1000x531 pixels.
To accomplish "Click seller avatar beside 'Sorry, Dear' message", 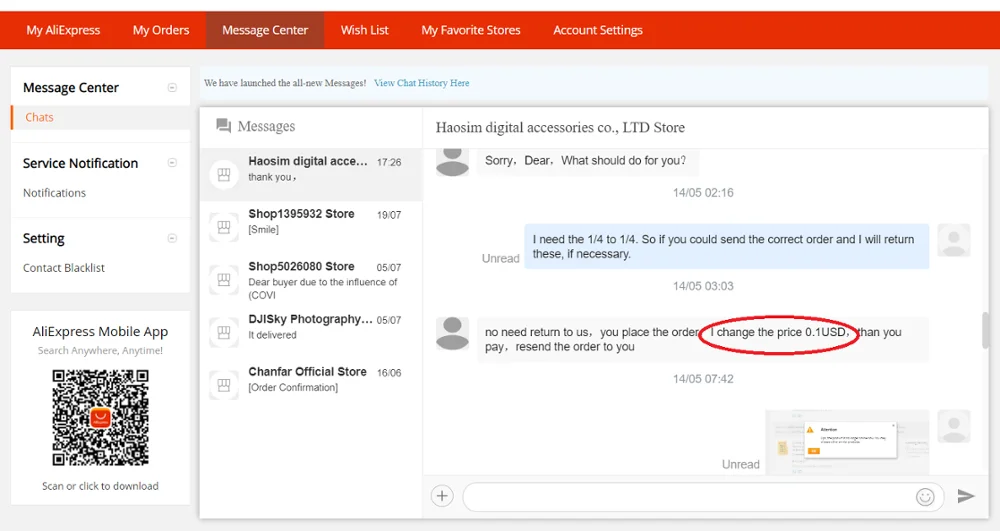I will (452, 161).
